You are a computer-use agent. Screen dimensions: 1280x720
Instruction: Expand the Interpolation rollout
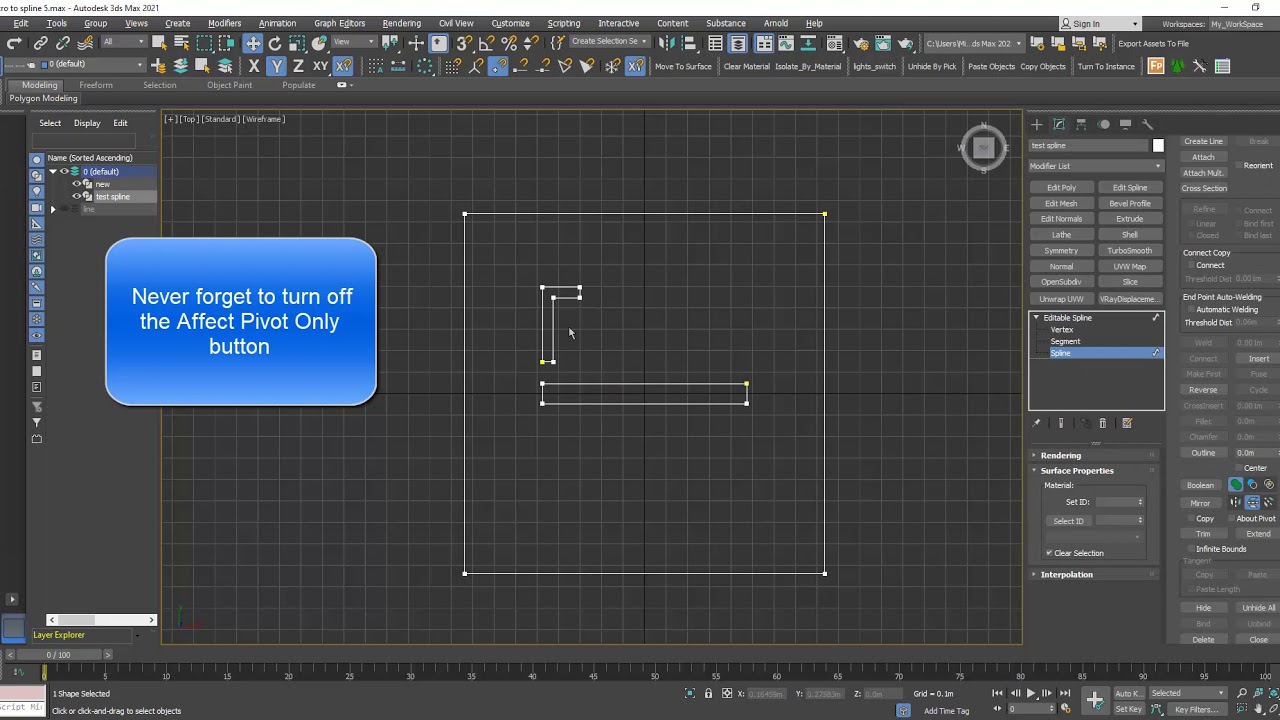point(1093,574)
